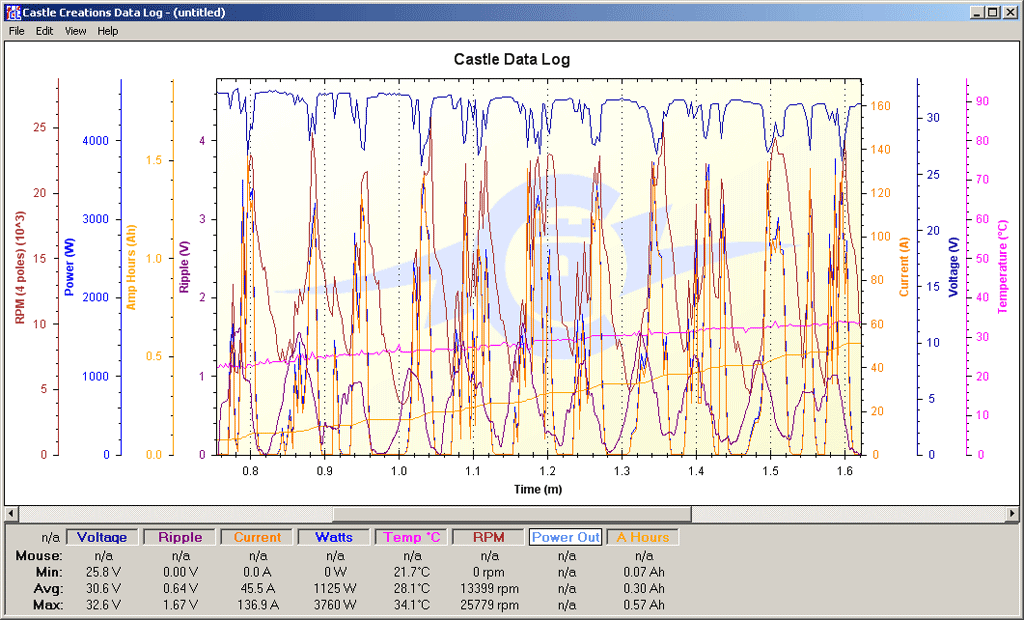1024x620 pixels.
Task: Toggle the Current series button
Action: pyautogui.click(x=257, y=537)
